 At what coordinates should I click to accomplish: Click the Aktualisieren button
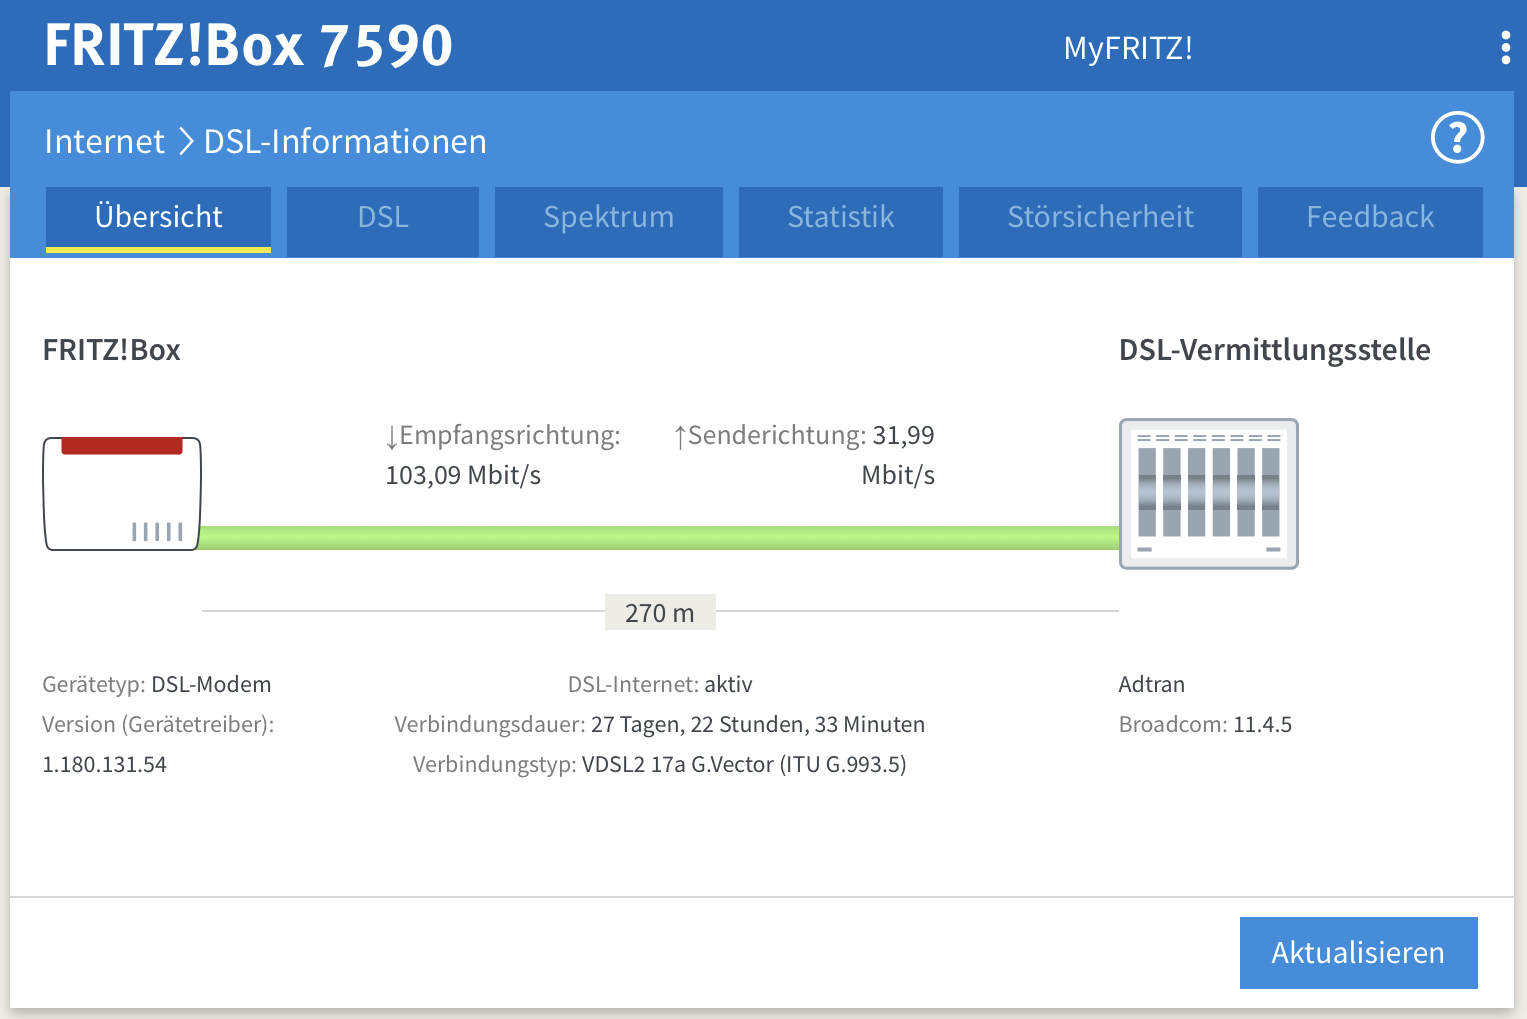(1358, 953)
